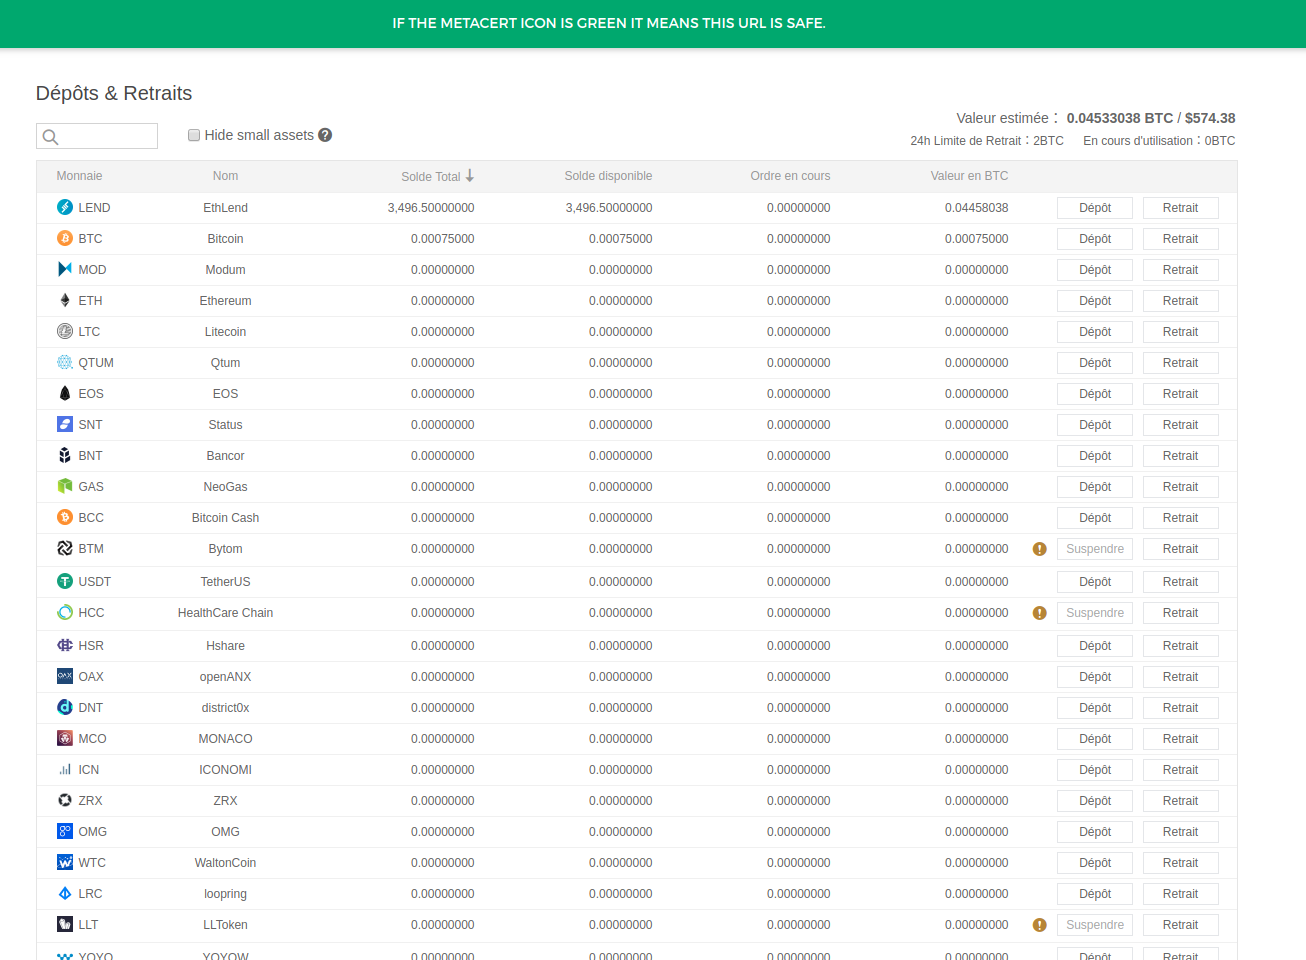Click the USDT TetherUS coin icon

coord(65,581)
